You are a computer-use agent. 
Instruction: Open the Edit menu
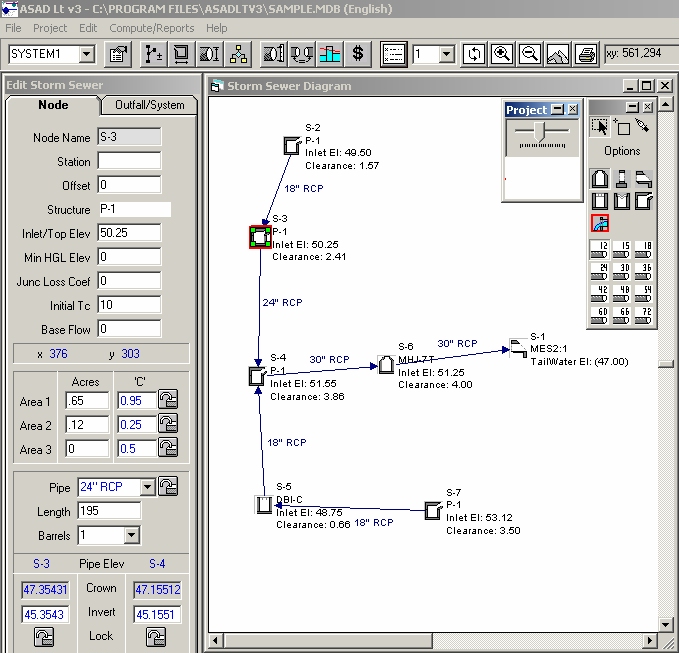[x=88, y=28]
